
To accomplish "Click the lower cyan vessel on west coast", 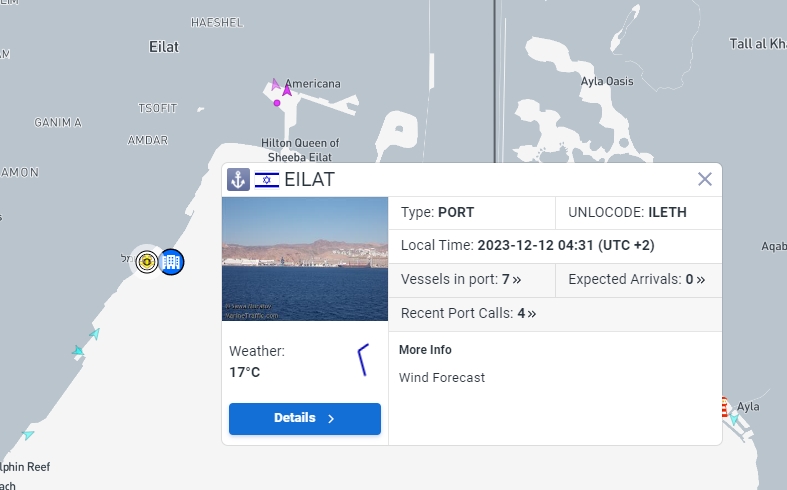I will coord(78,351).
